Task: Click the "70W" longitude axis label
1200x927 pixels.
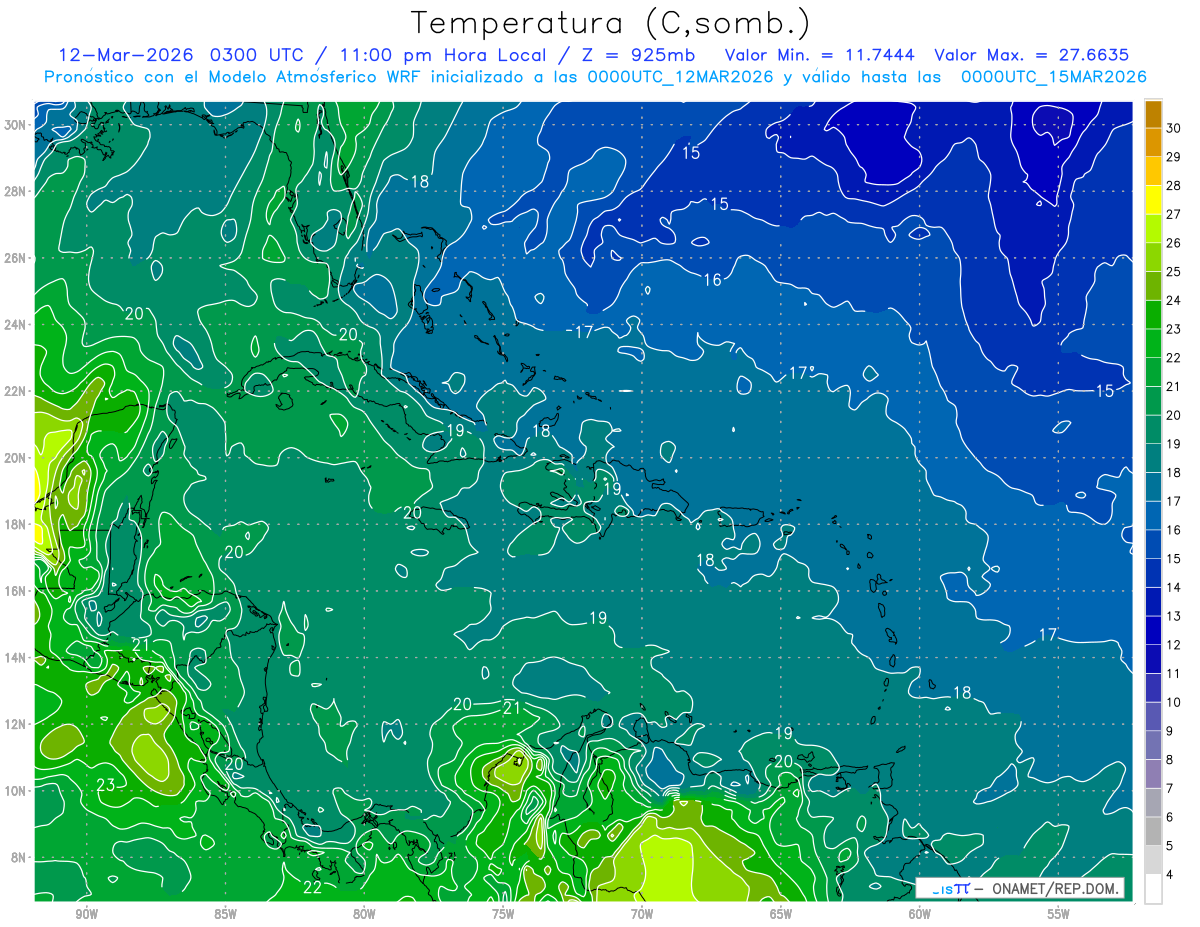Action: (x=642, y=913)
